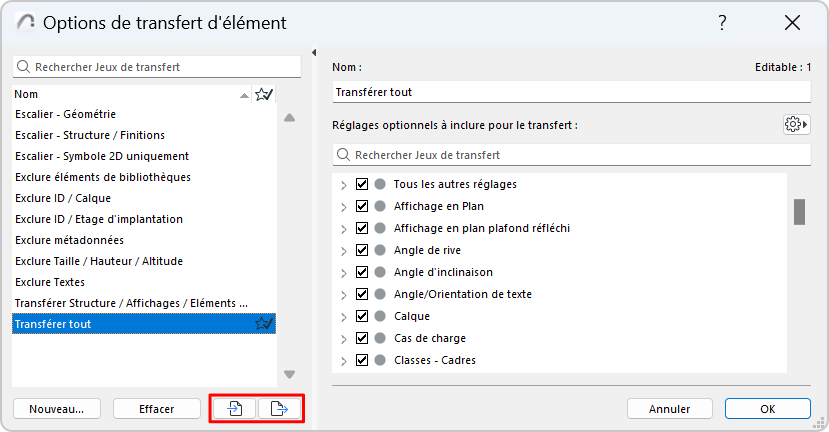Expand the Classes - Cadres row

343,360
